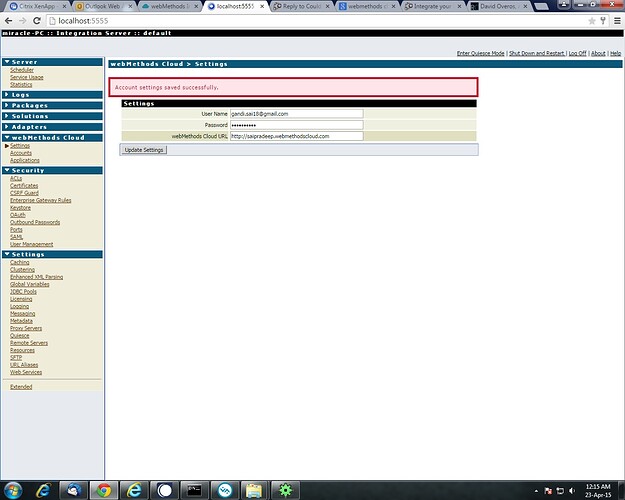Click the volume speaker tray icon

(573, 491)
